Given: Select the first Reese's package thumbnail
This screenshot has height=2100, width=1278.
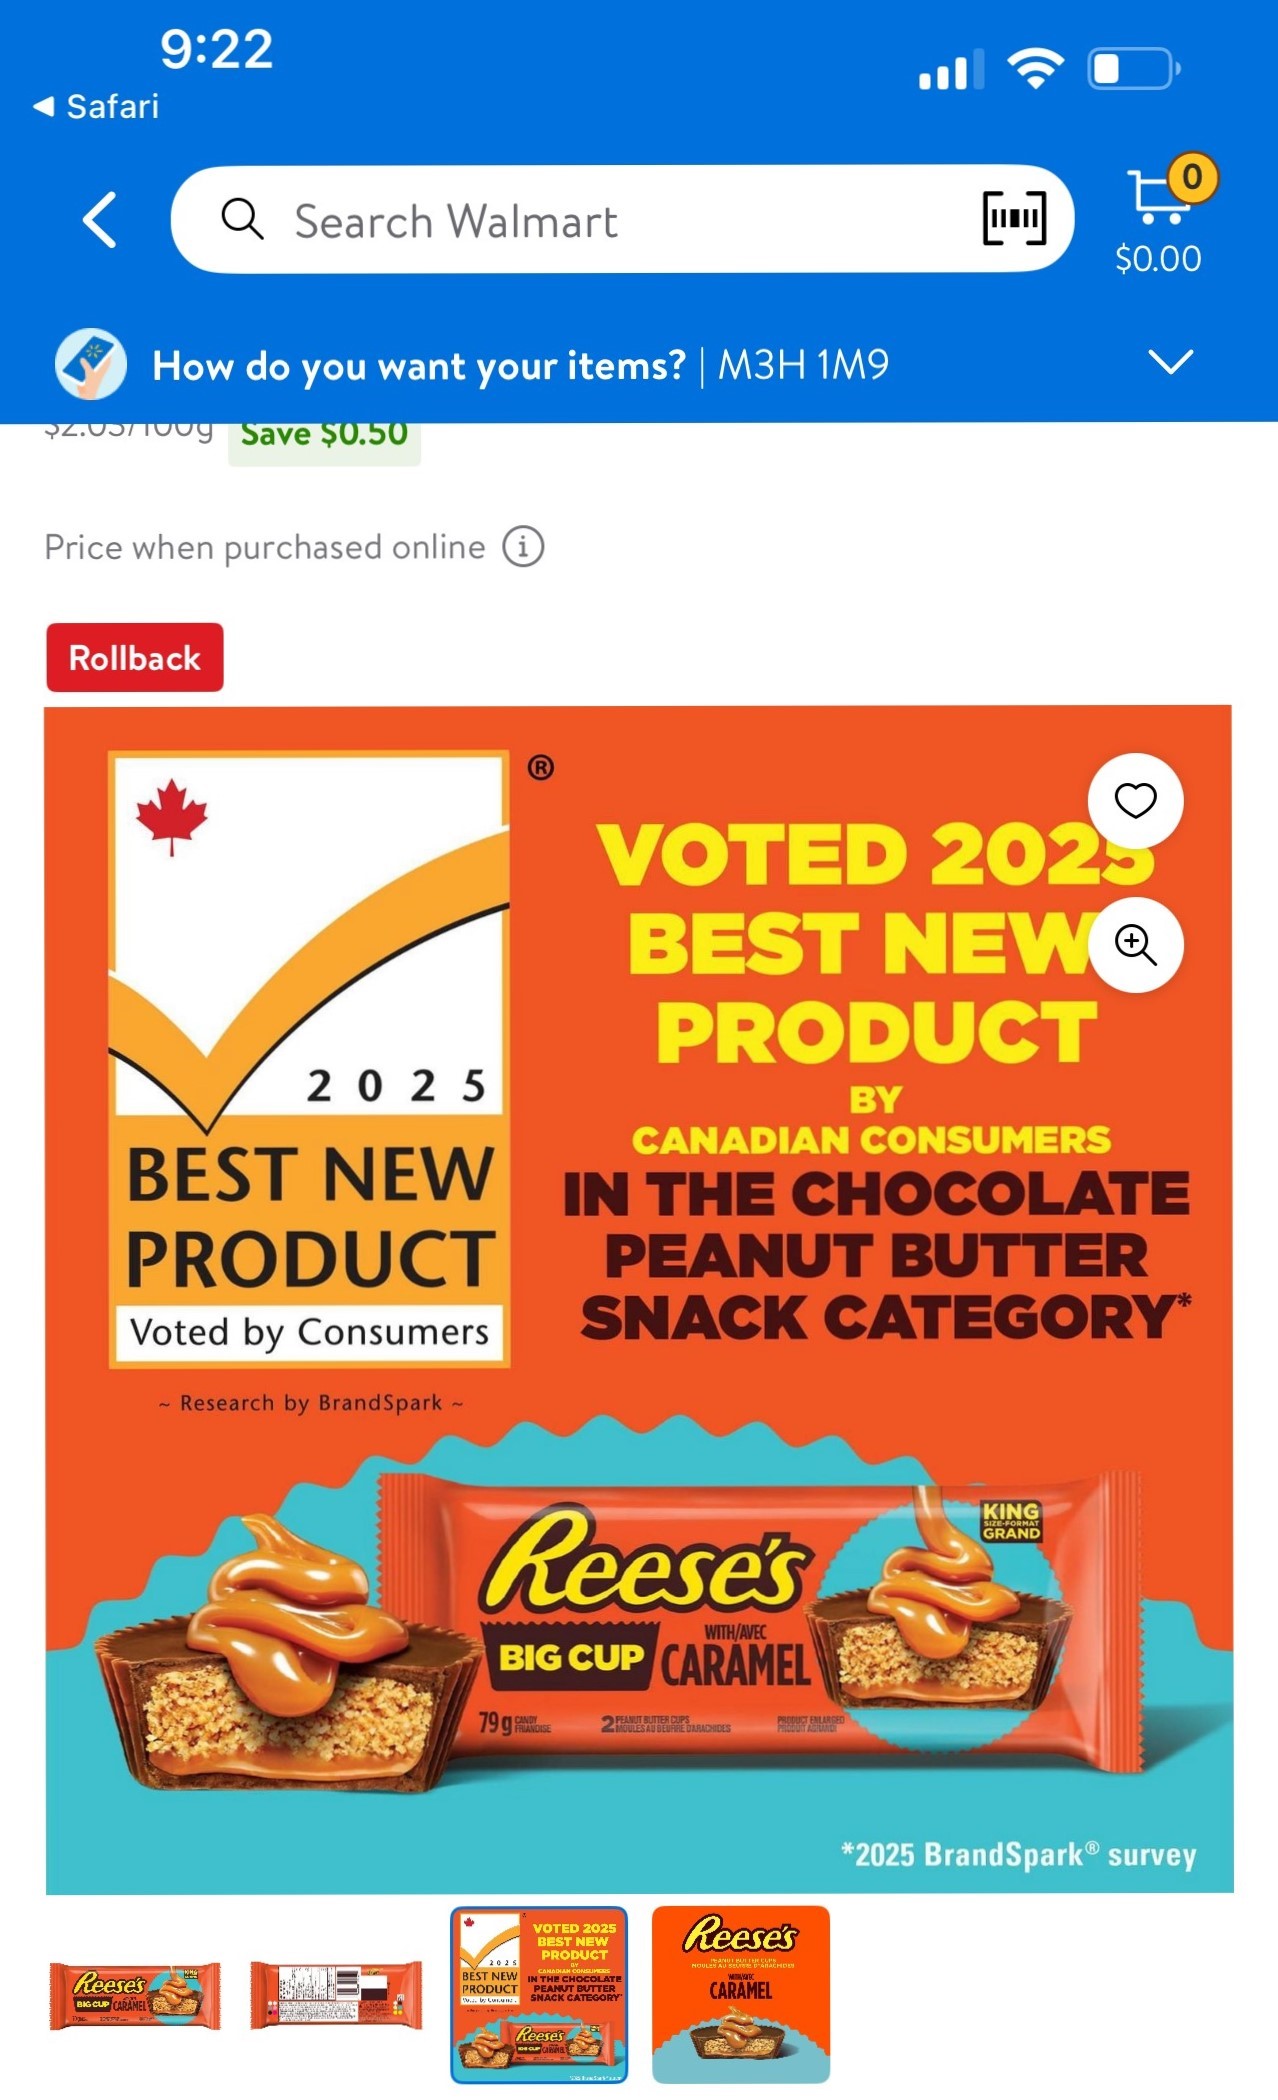Looking at the screenshot, I should [135, 1995].
